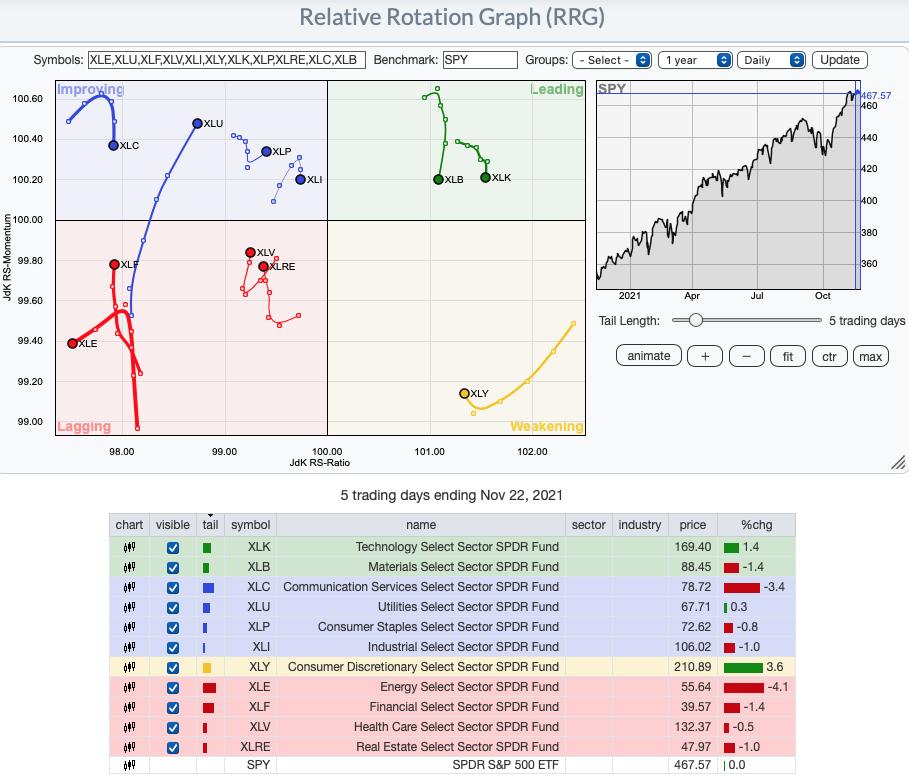The image size is (909, 777).
Task: Open the 1 year period dropdown
Action: point(695,60)
